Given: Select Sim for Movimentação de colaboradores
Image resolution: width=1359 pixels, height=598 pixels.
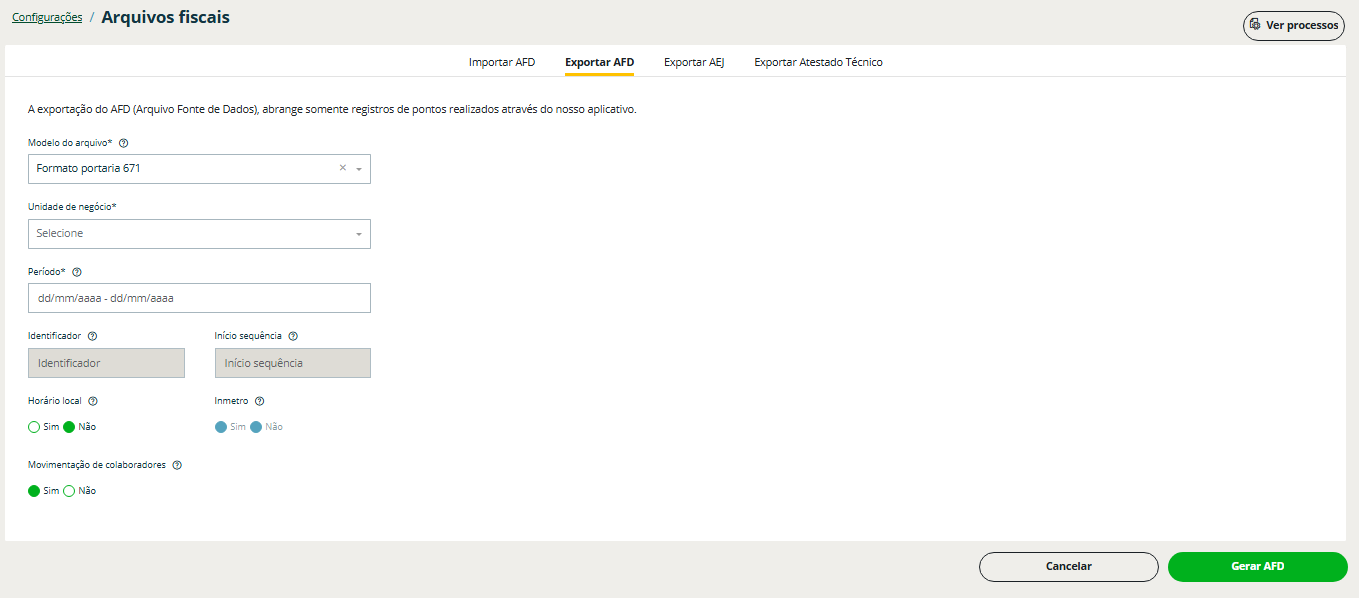Looking at the screenshot, I should 35,491.
